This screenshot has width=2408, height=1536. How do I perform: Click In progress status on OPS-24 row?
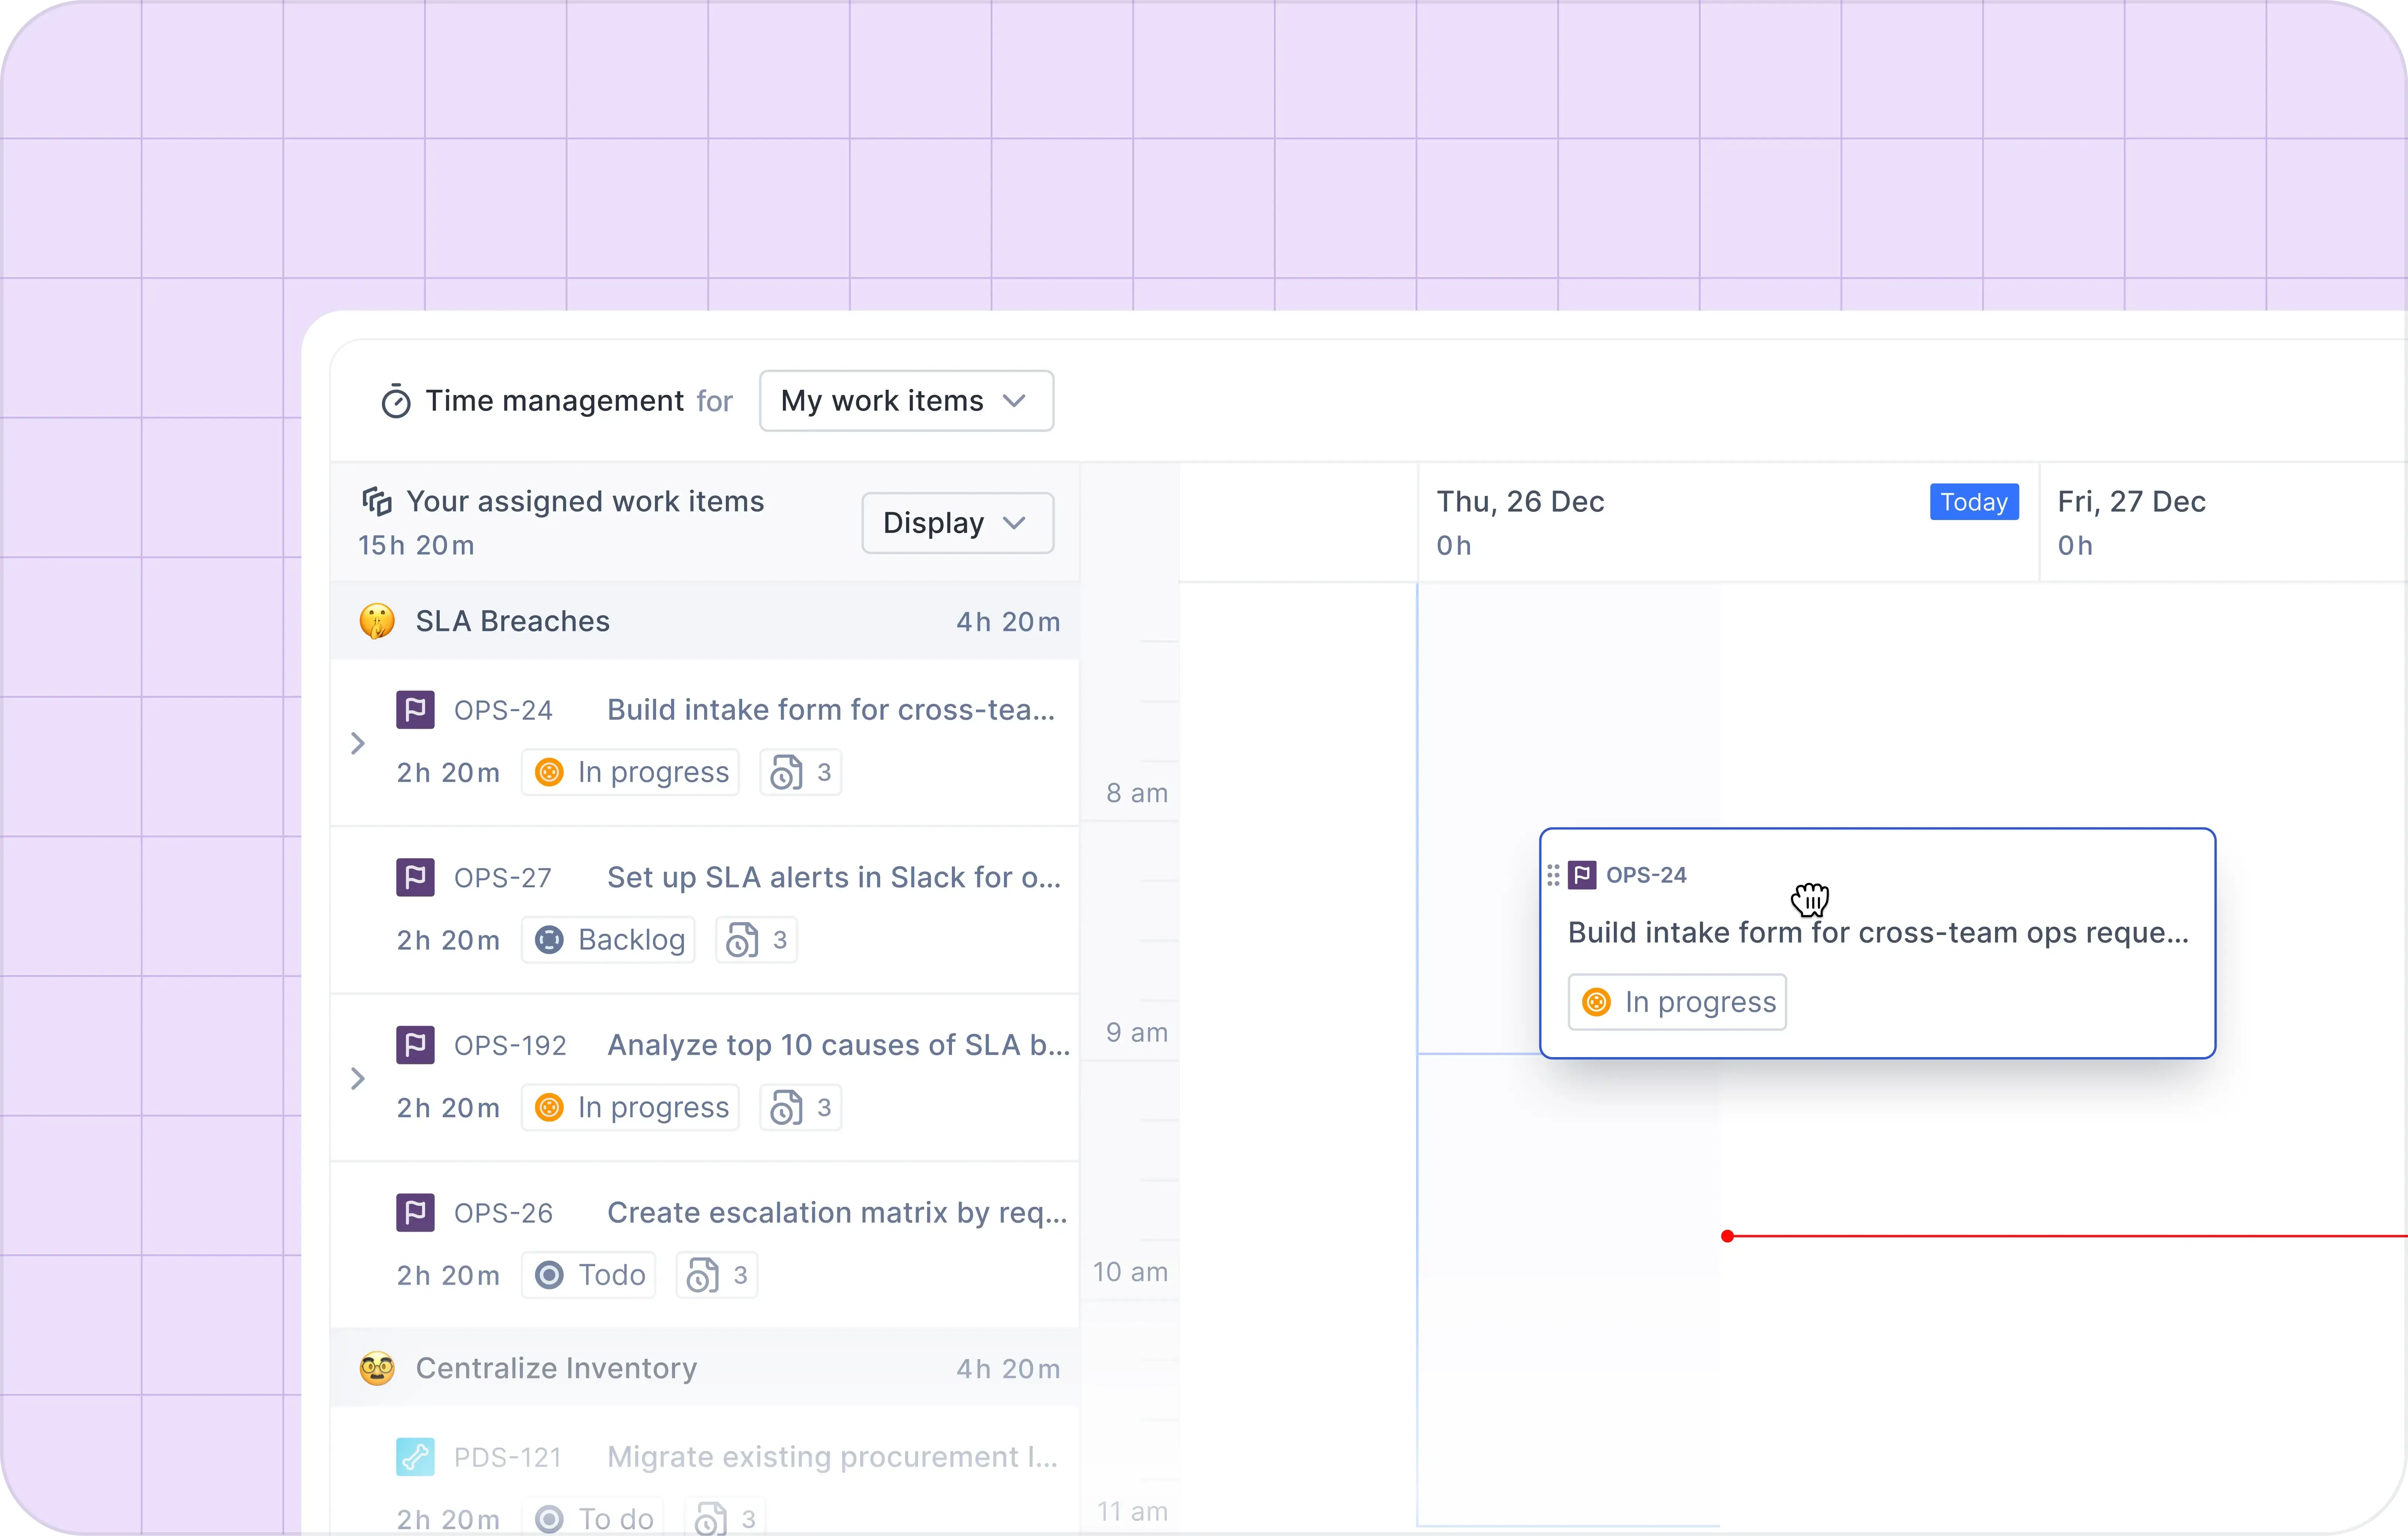point(630,772)
